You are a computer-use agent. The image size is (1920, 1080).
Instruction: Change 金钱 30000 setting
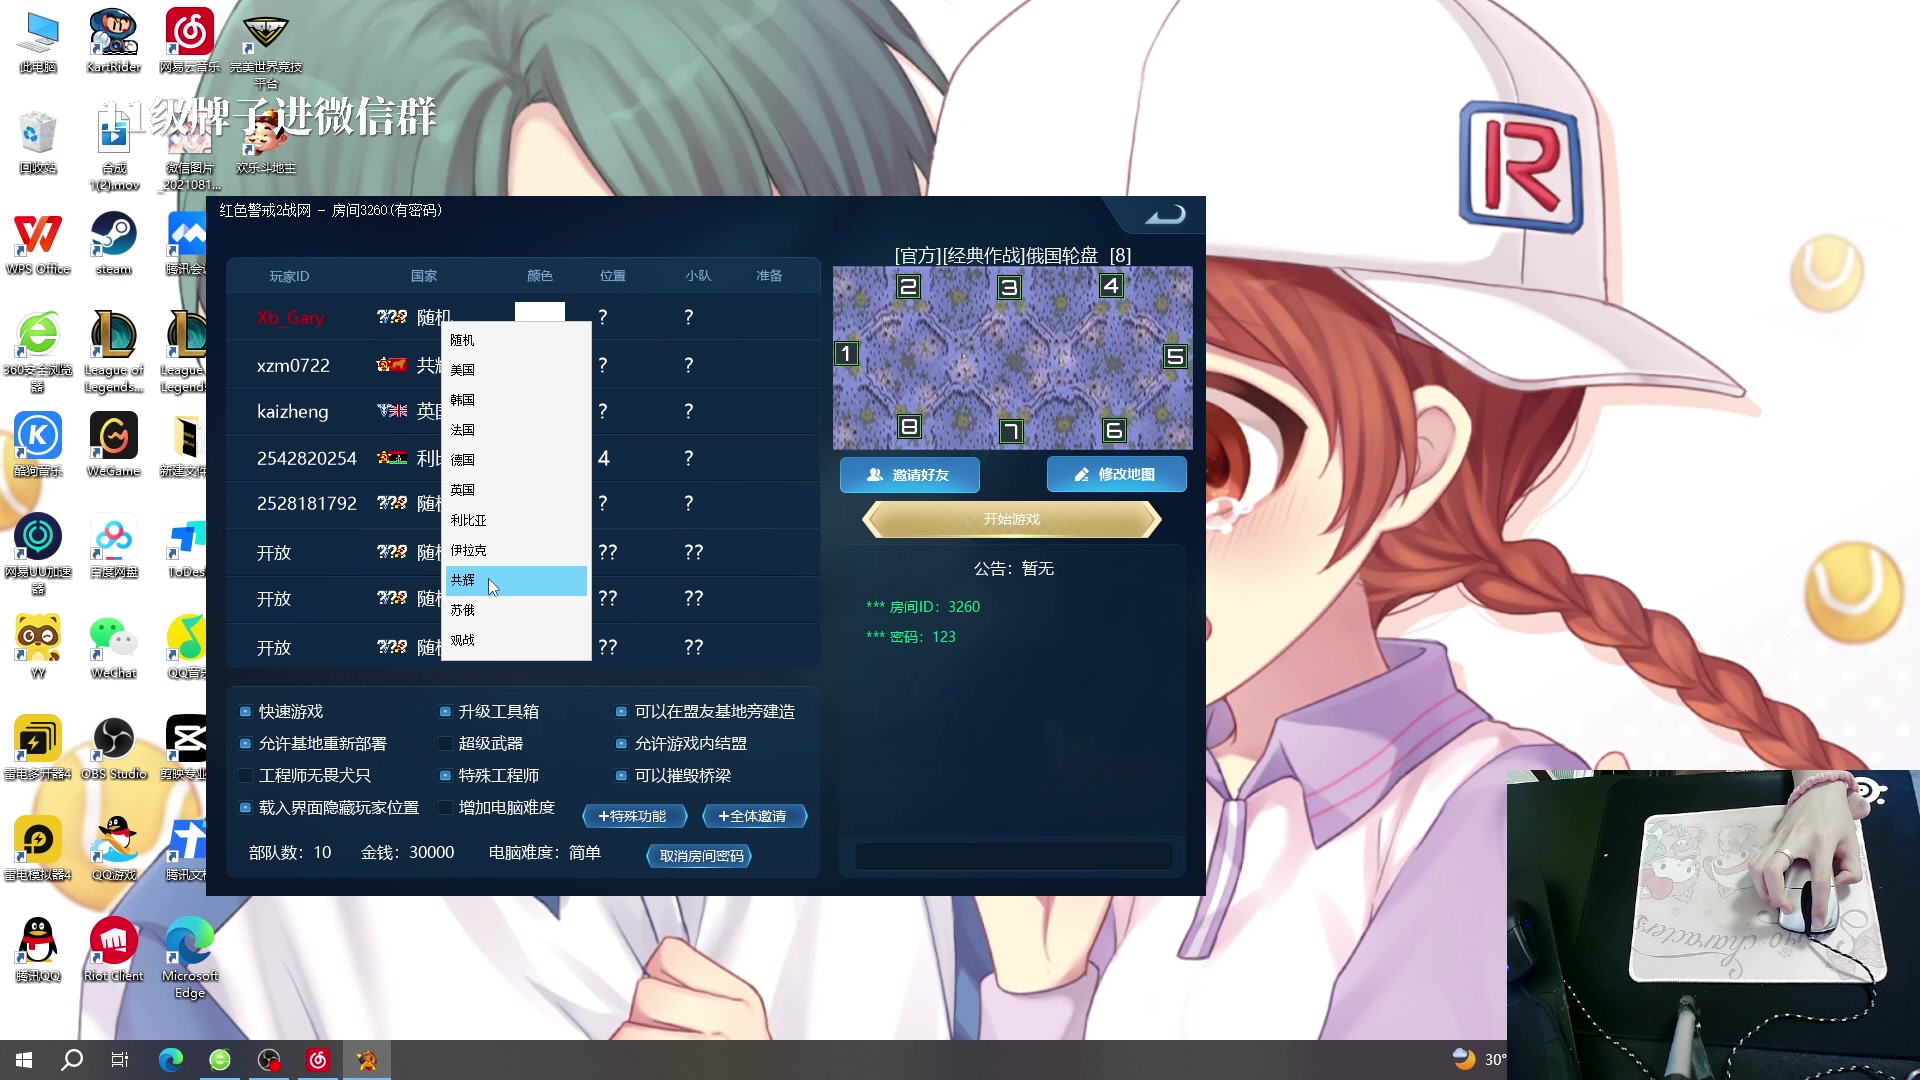(x=431, y=853)
